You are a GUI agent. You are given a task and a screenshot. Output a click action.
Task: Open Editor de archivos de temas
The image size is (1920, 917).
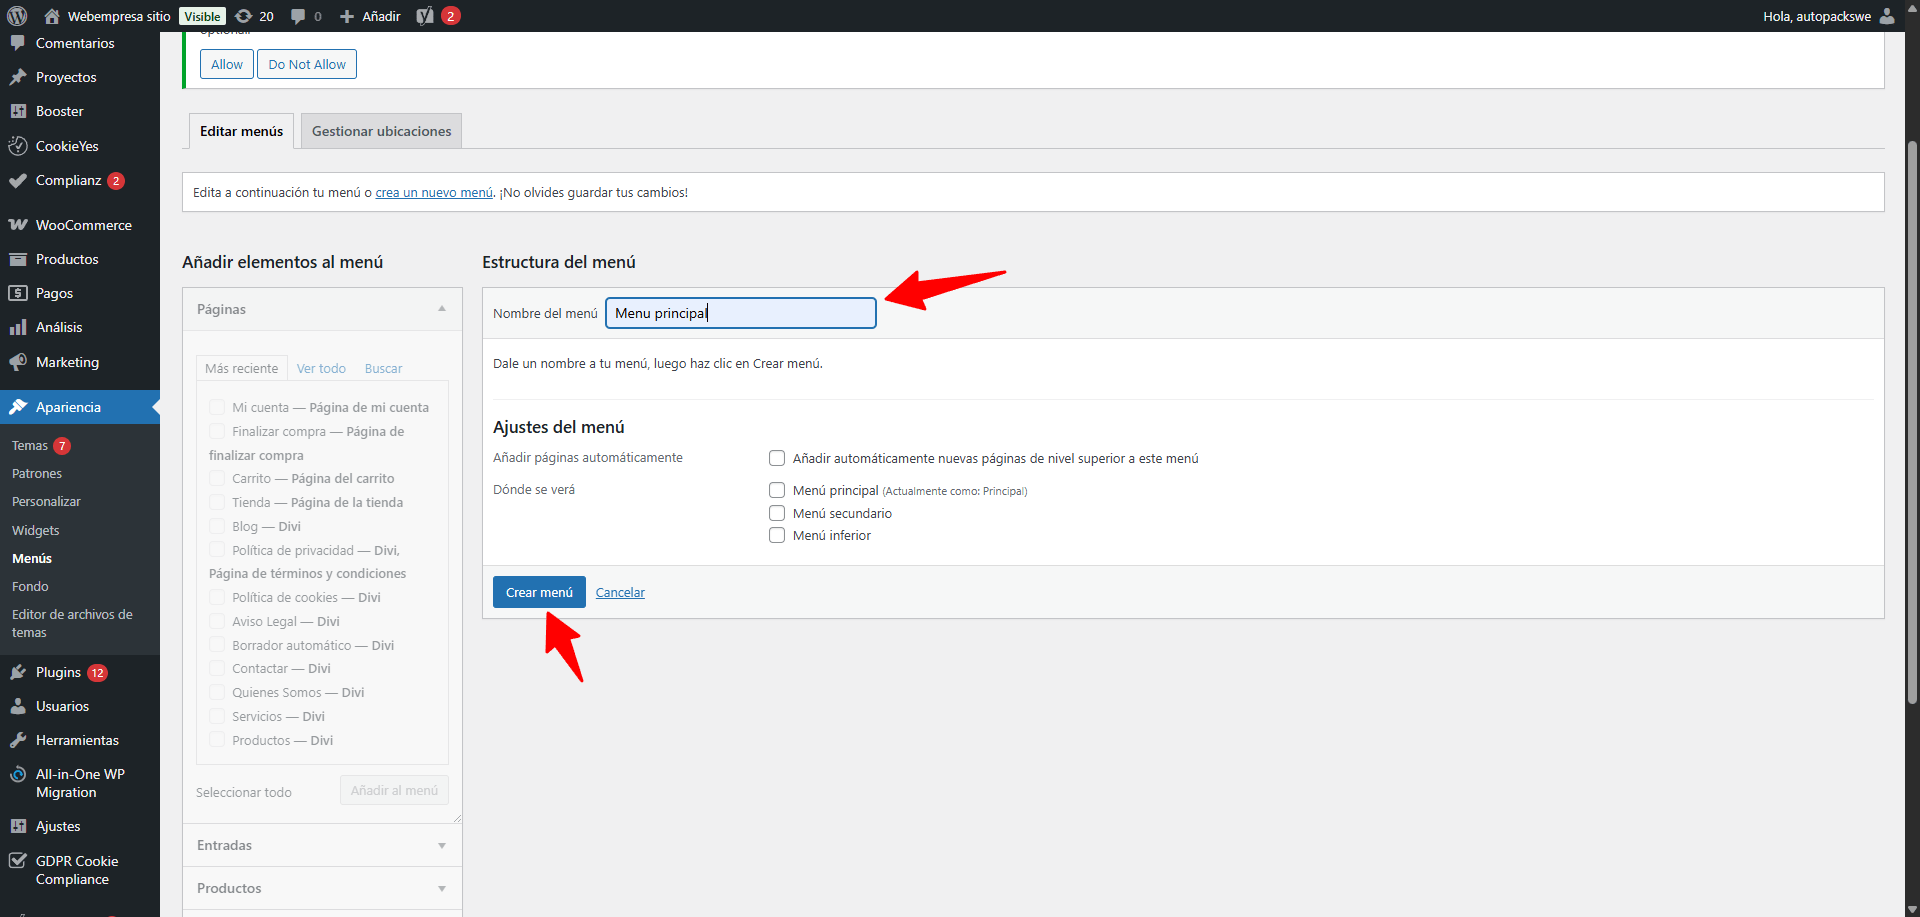[x=72, y=623]
